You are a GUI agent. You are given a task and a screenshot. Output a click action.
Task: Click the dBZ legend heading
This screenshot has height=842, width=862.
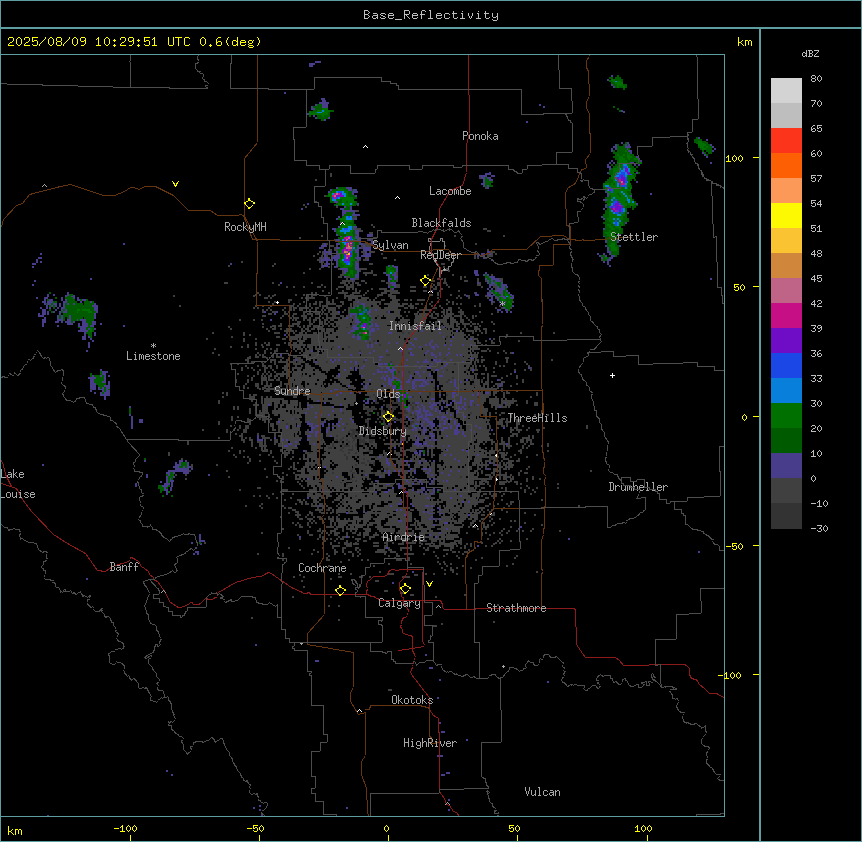coord(810,53)
